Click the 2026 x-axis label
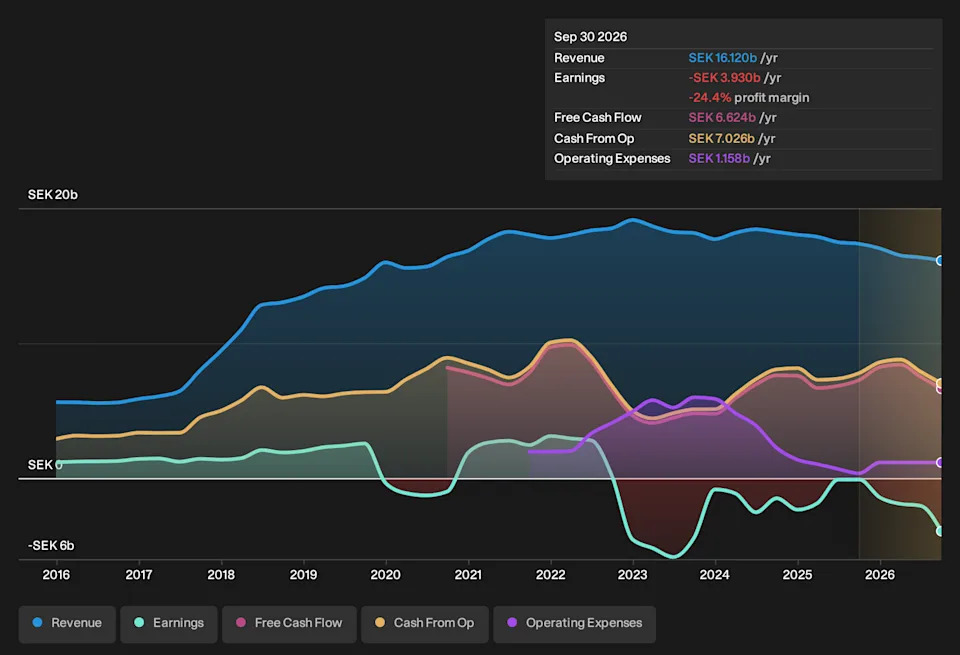This screenshot has width=960, height=655. click(880, 575)
